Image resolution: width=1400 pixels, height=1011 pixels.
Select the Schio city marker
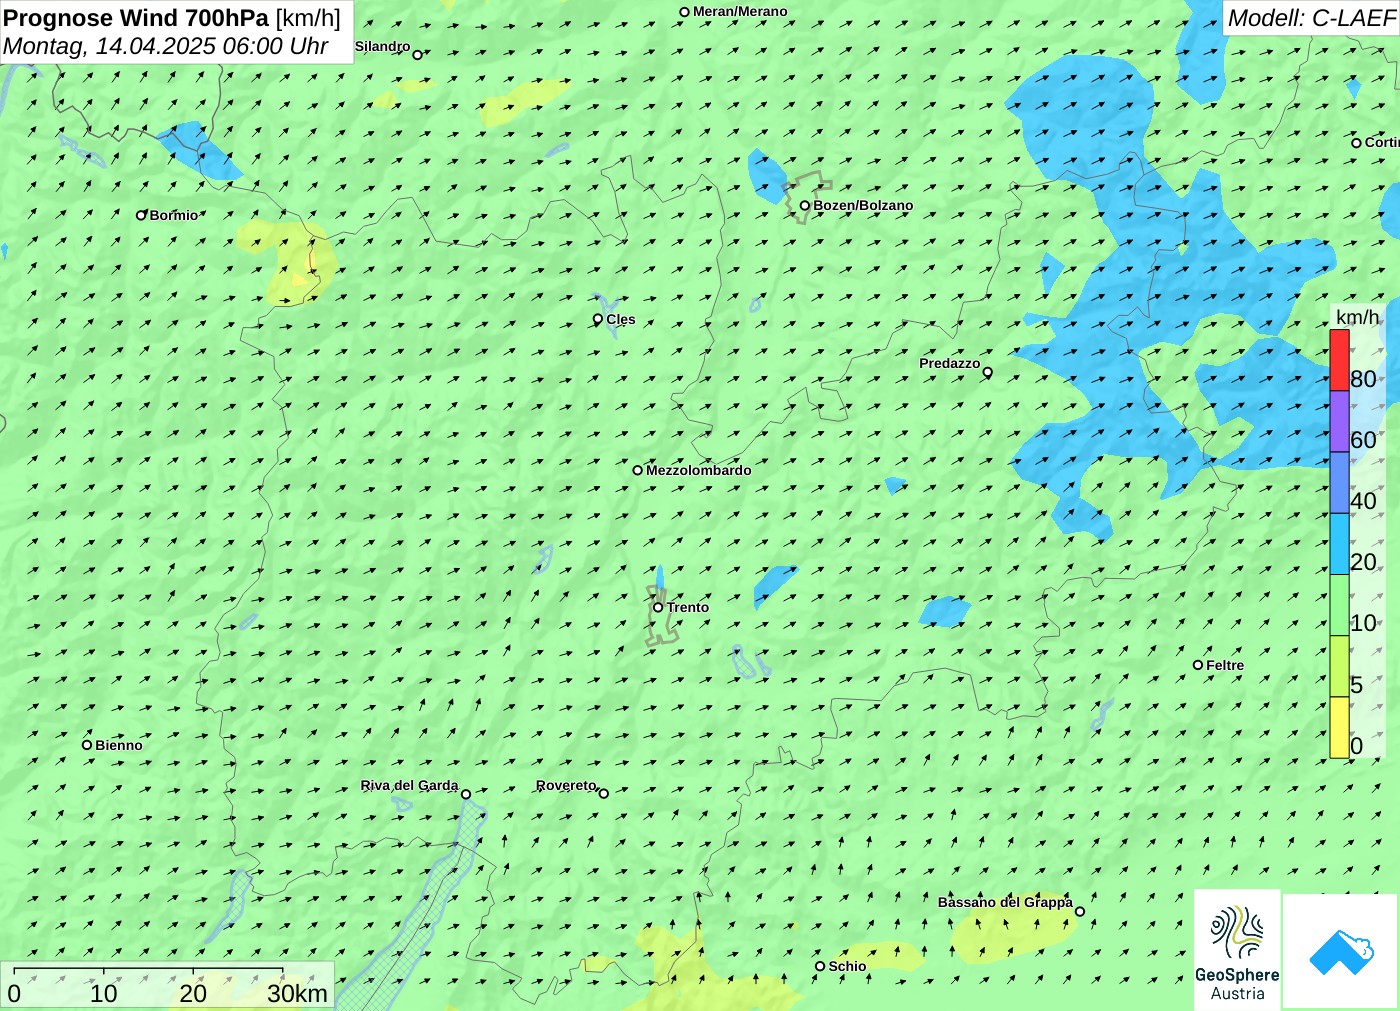coord(820,966)
